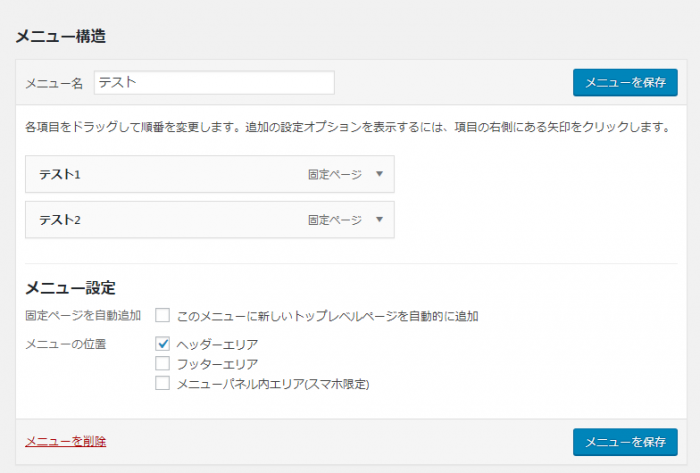The image size is (700, 473).
Task: Check the メニューパネル内エリア(スマホ限定) checkbox
Action: (163, 382)
